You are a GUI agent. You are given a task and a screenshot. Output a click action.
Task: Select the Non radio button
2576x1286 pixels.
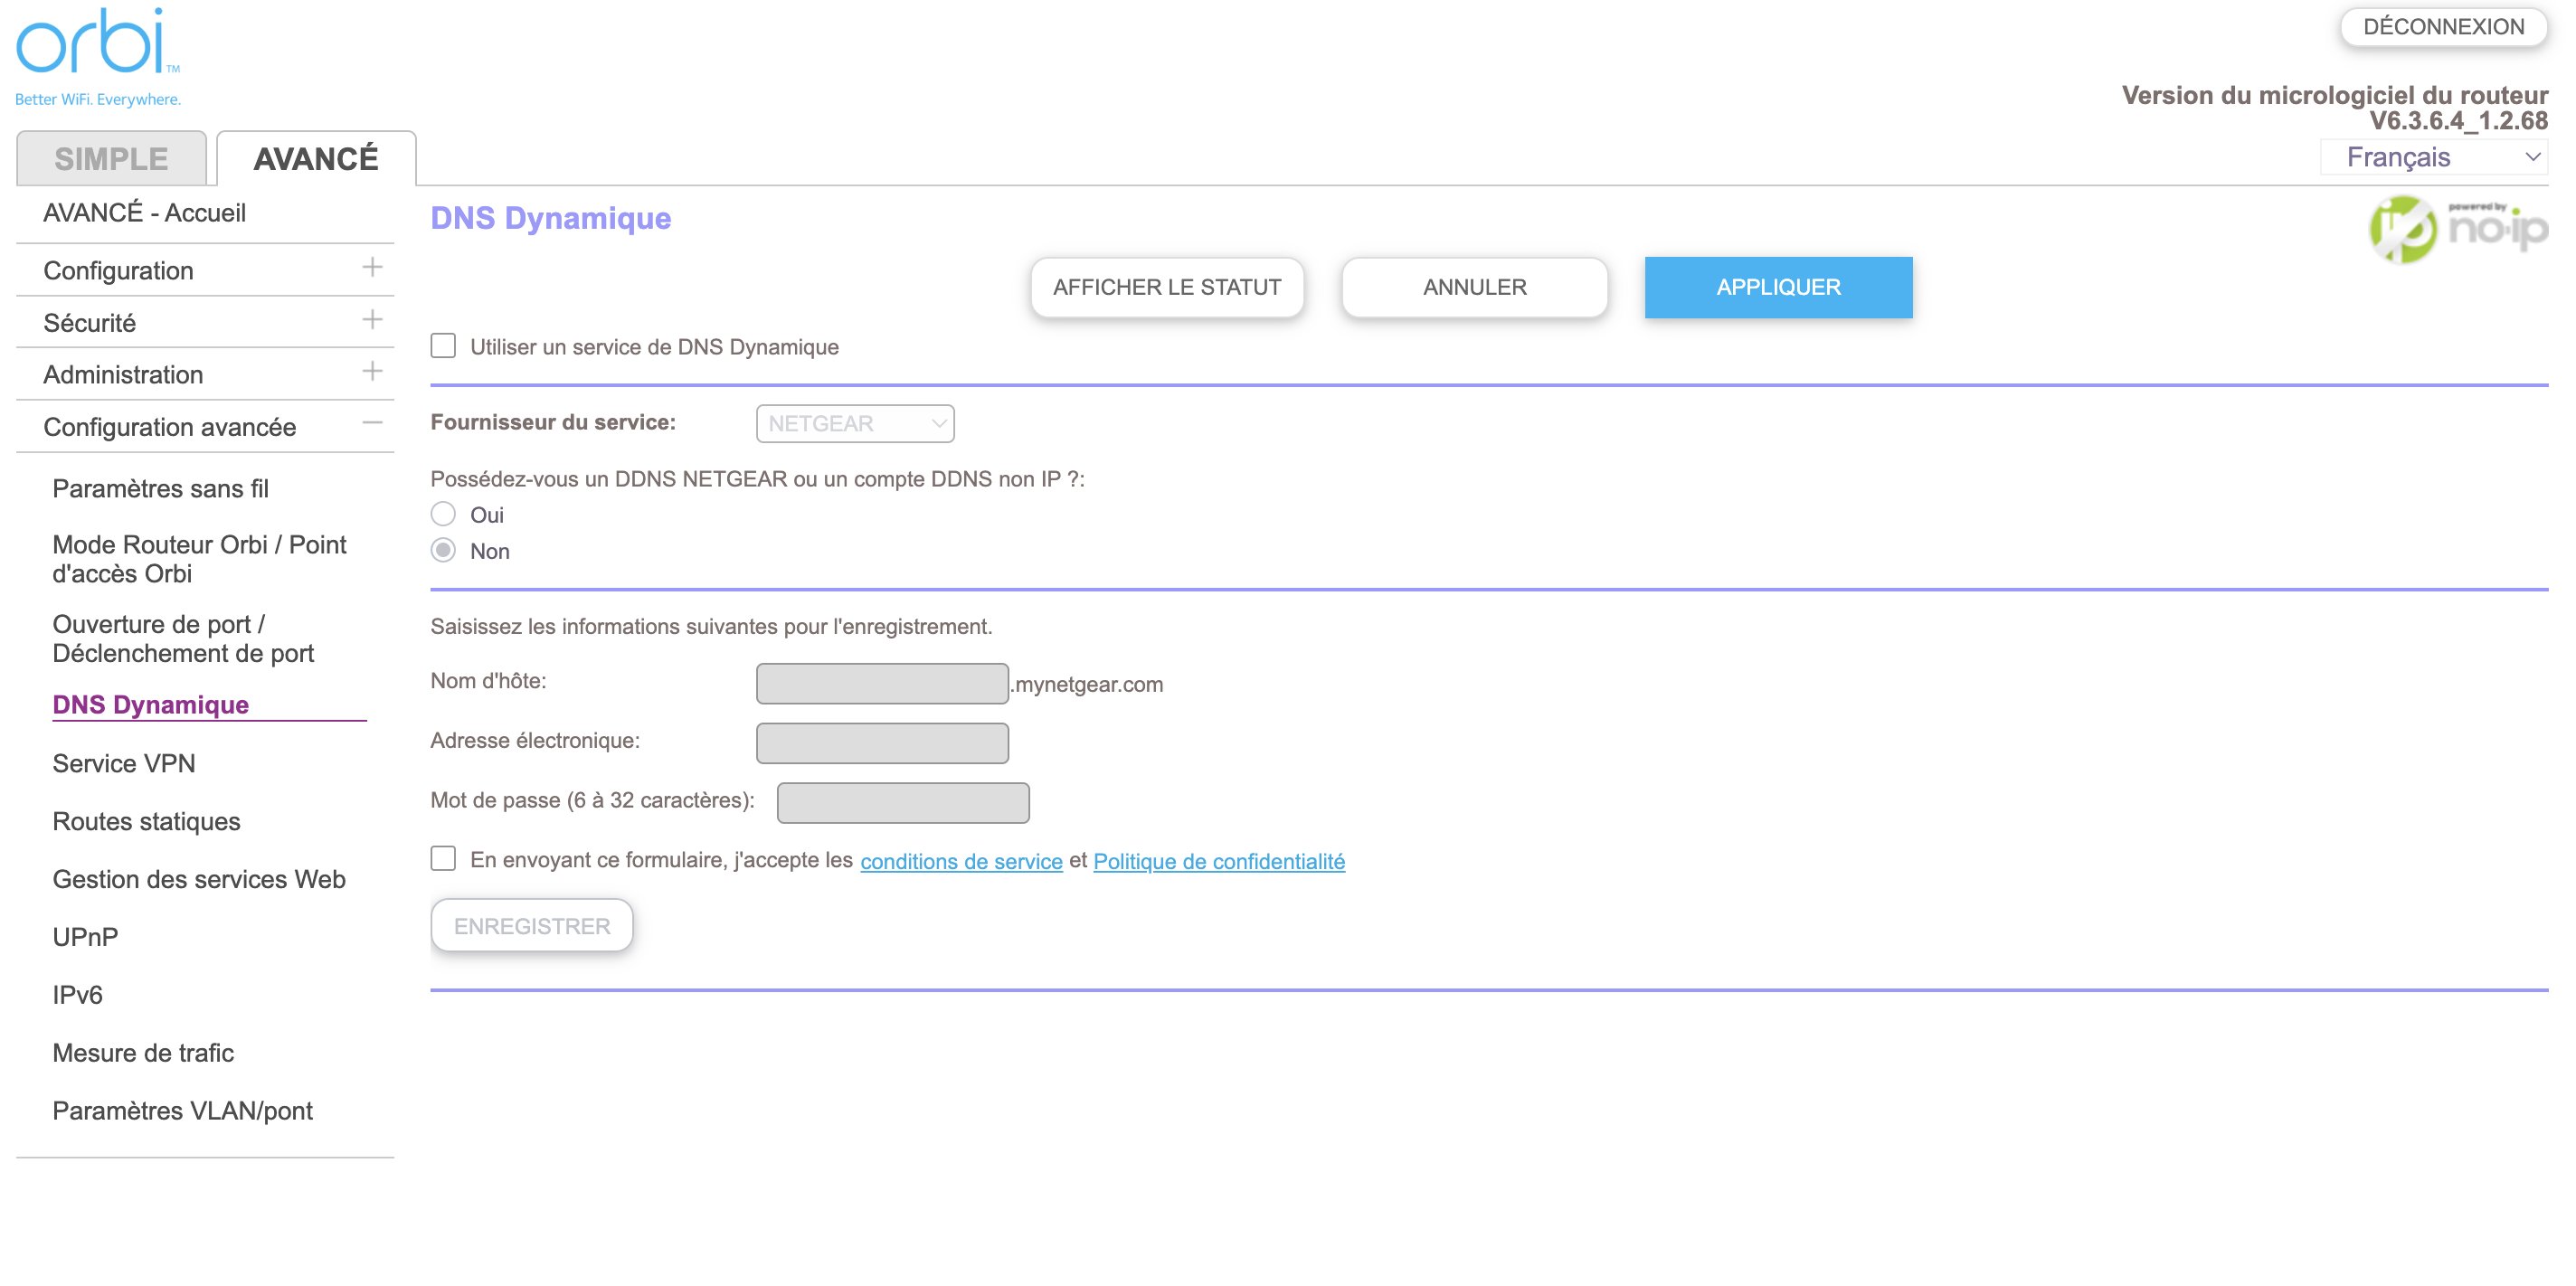pos(443,550)
